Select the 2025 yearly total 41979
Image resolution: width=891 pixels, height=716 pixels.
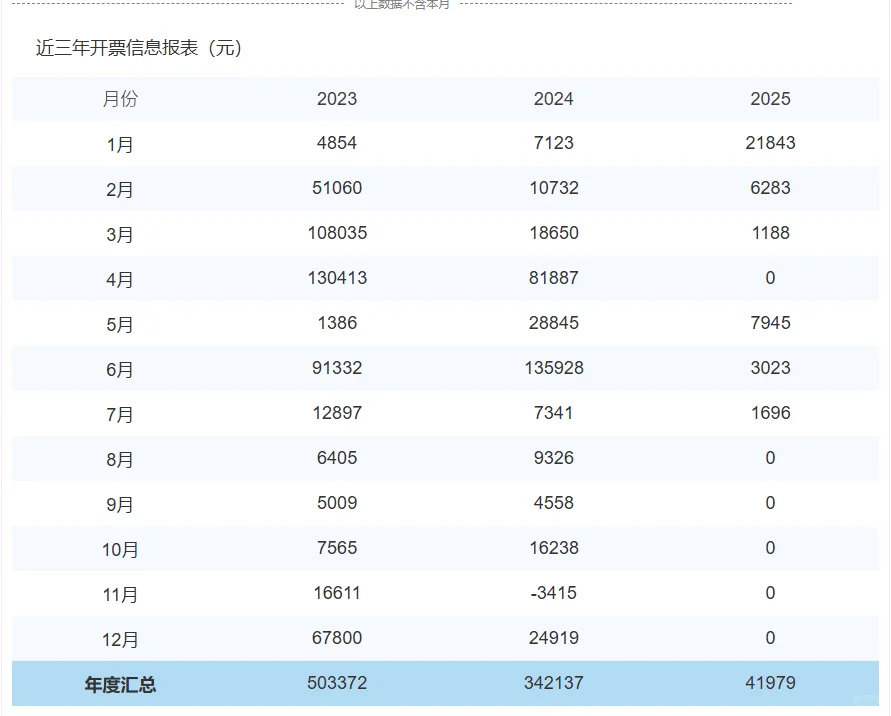click(x=771, y=684)
